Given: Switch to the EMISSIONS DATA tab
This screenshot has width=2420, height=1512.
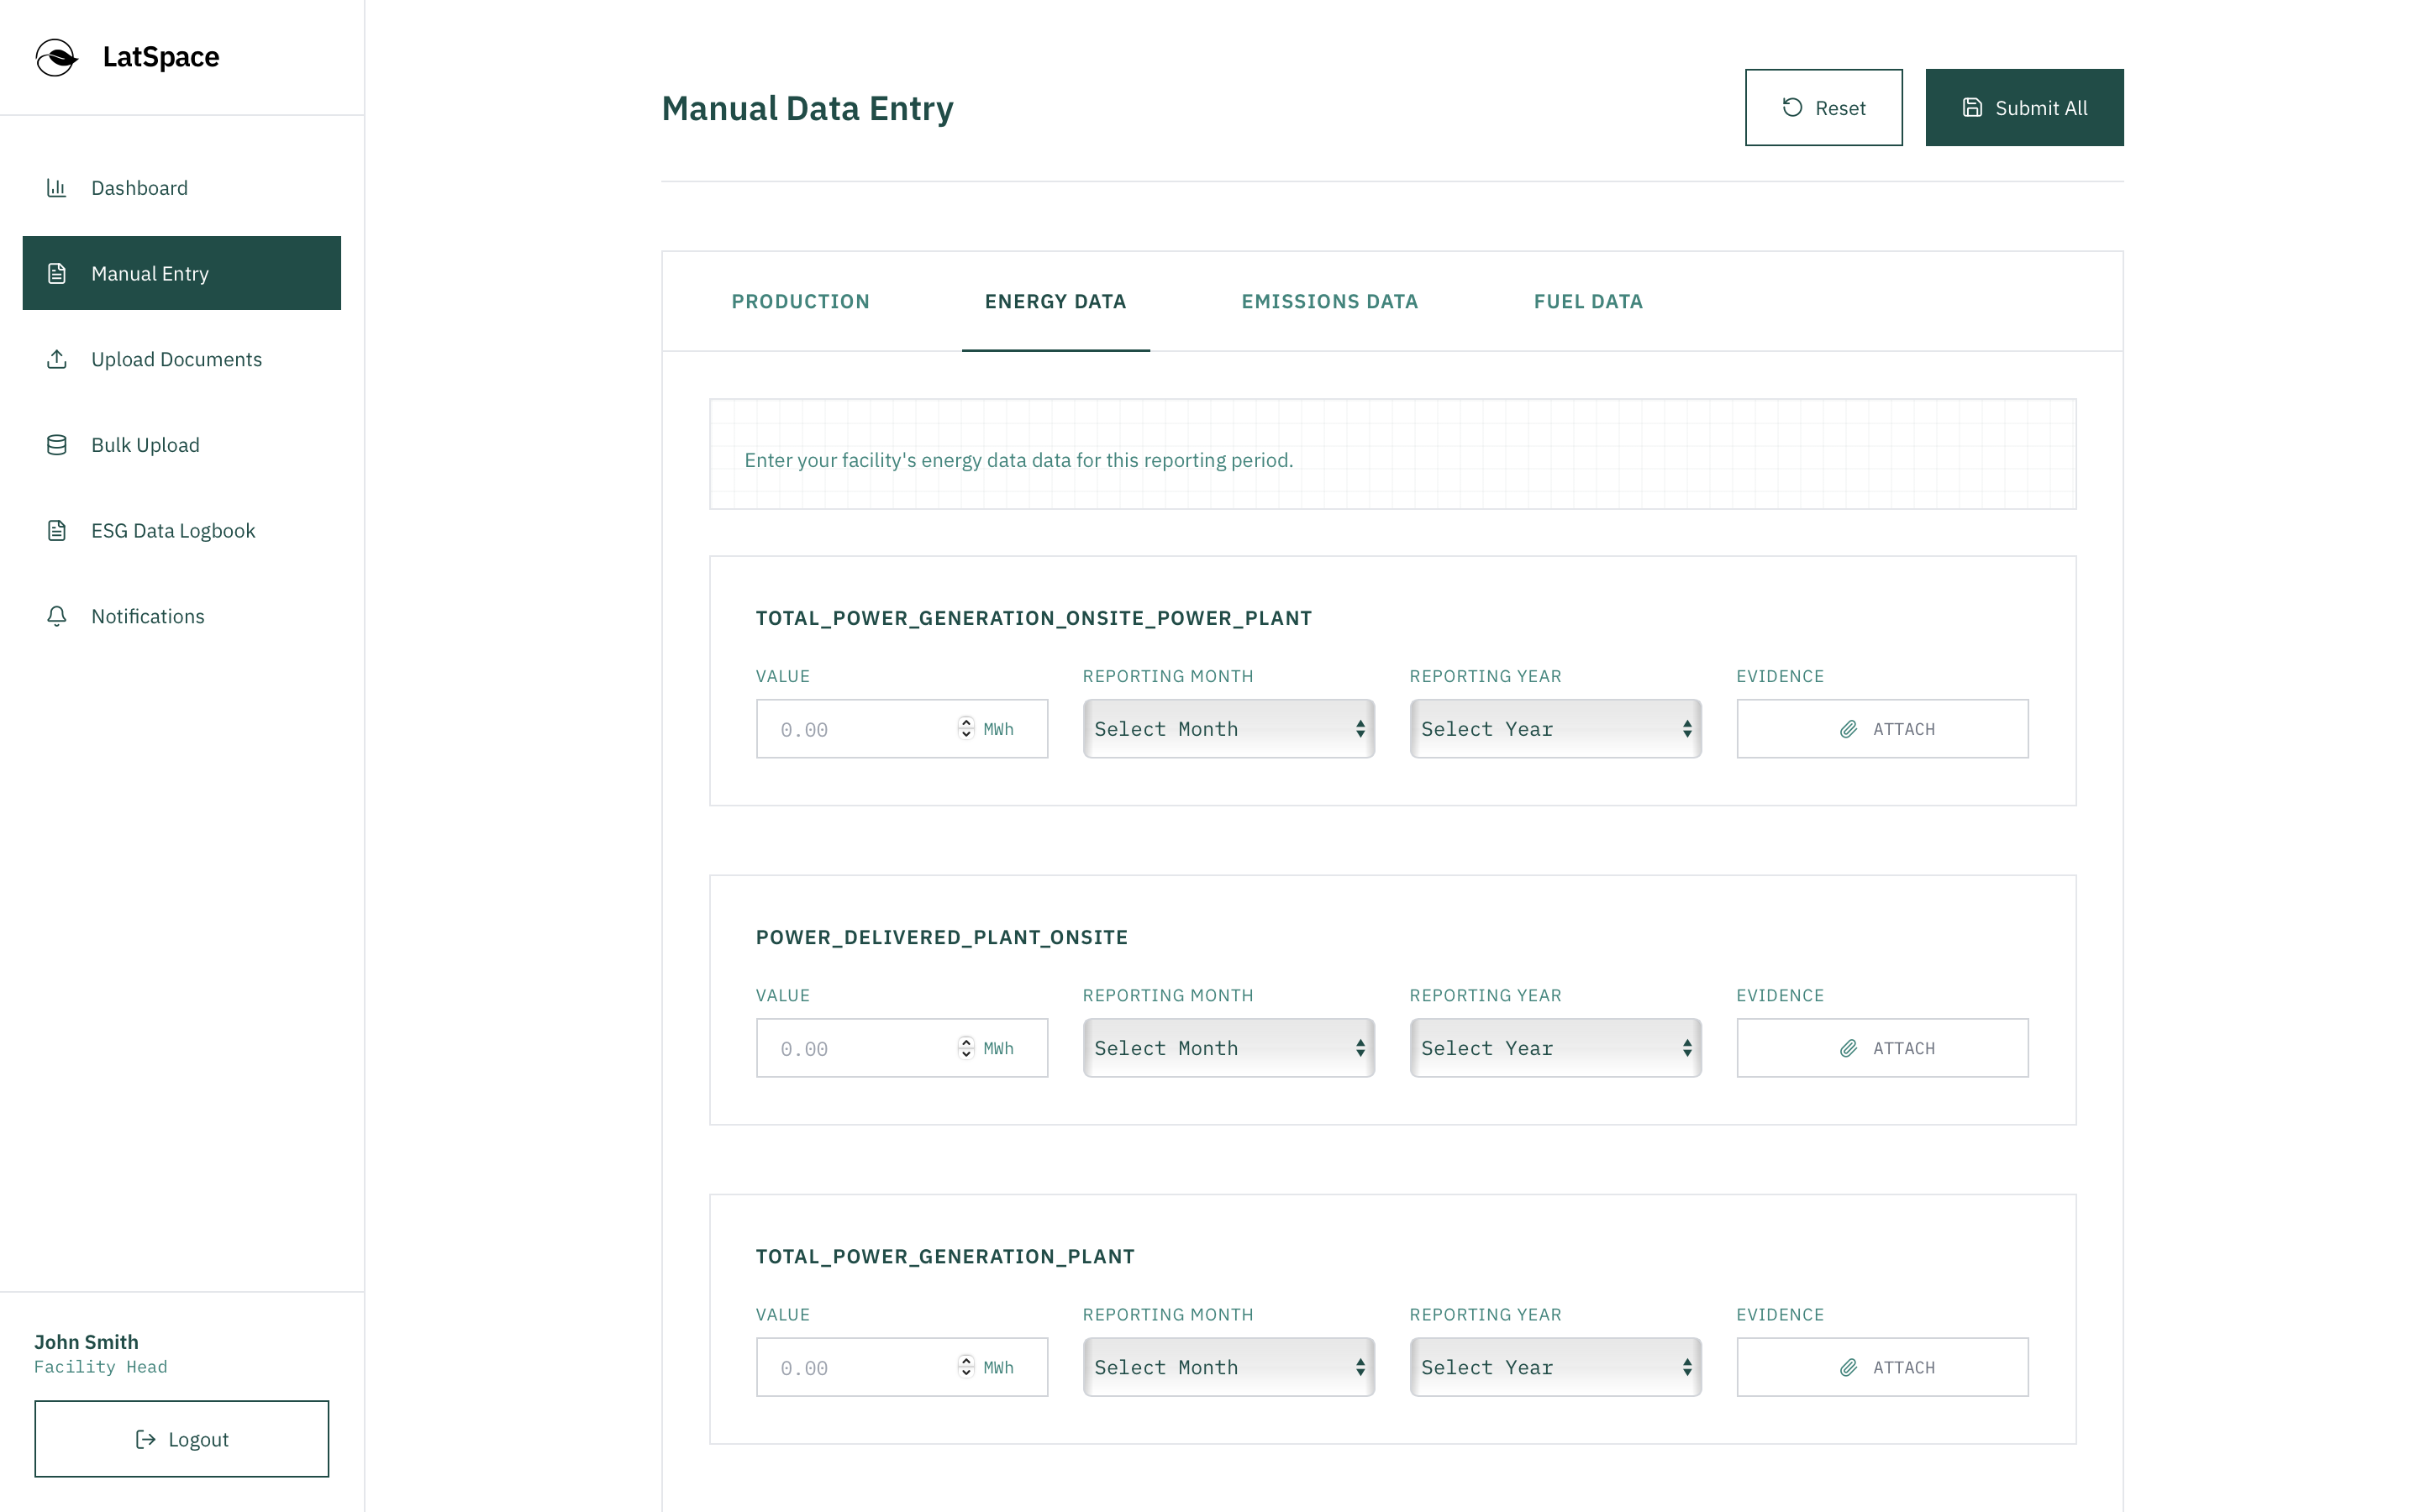Looking at the screenshot, I should (1330, 301).
